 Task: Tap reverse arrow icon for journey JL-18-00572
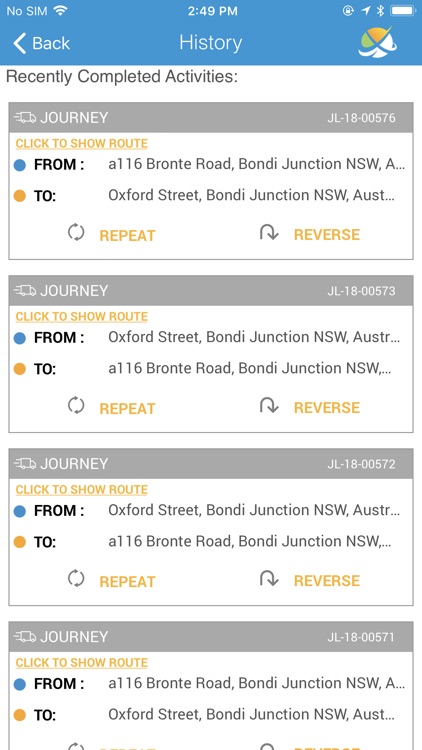point(269,579)
